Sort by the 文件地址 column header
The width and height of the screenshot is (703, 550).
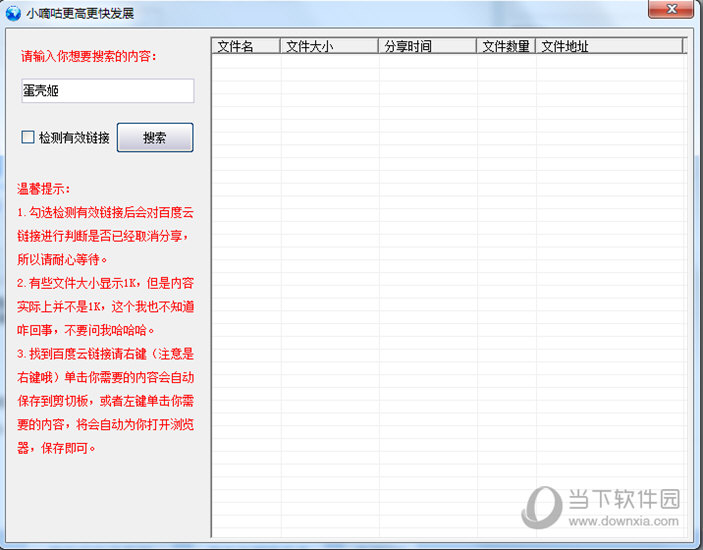[x=609, y=46]
